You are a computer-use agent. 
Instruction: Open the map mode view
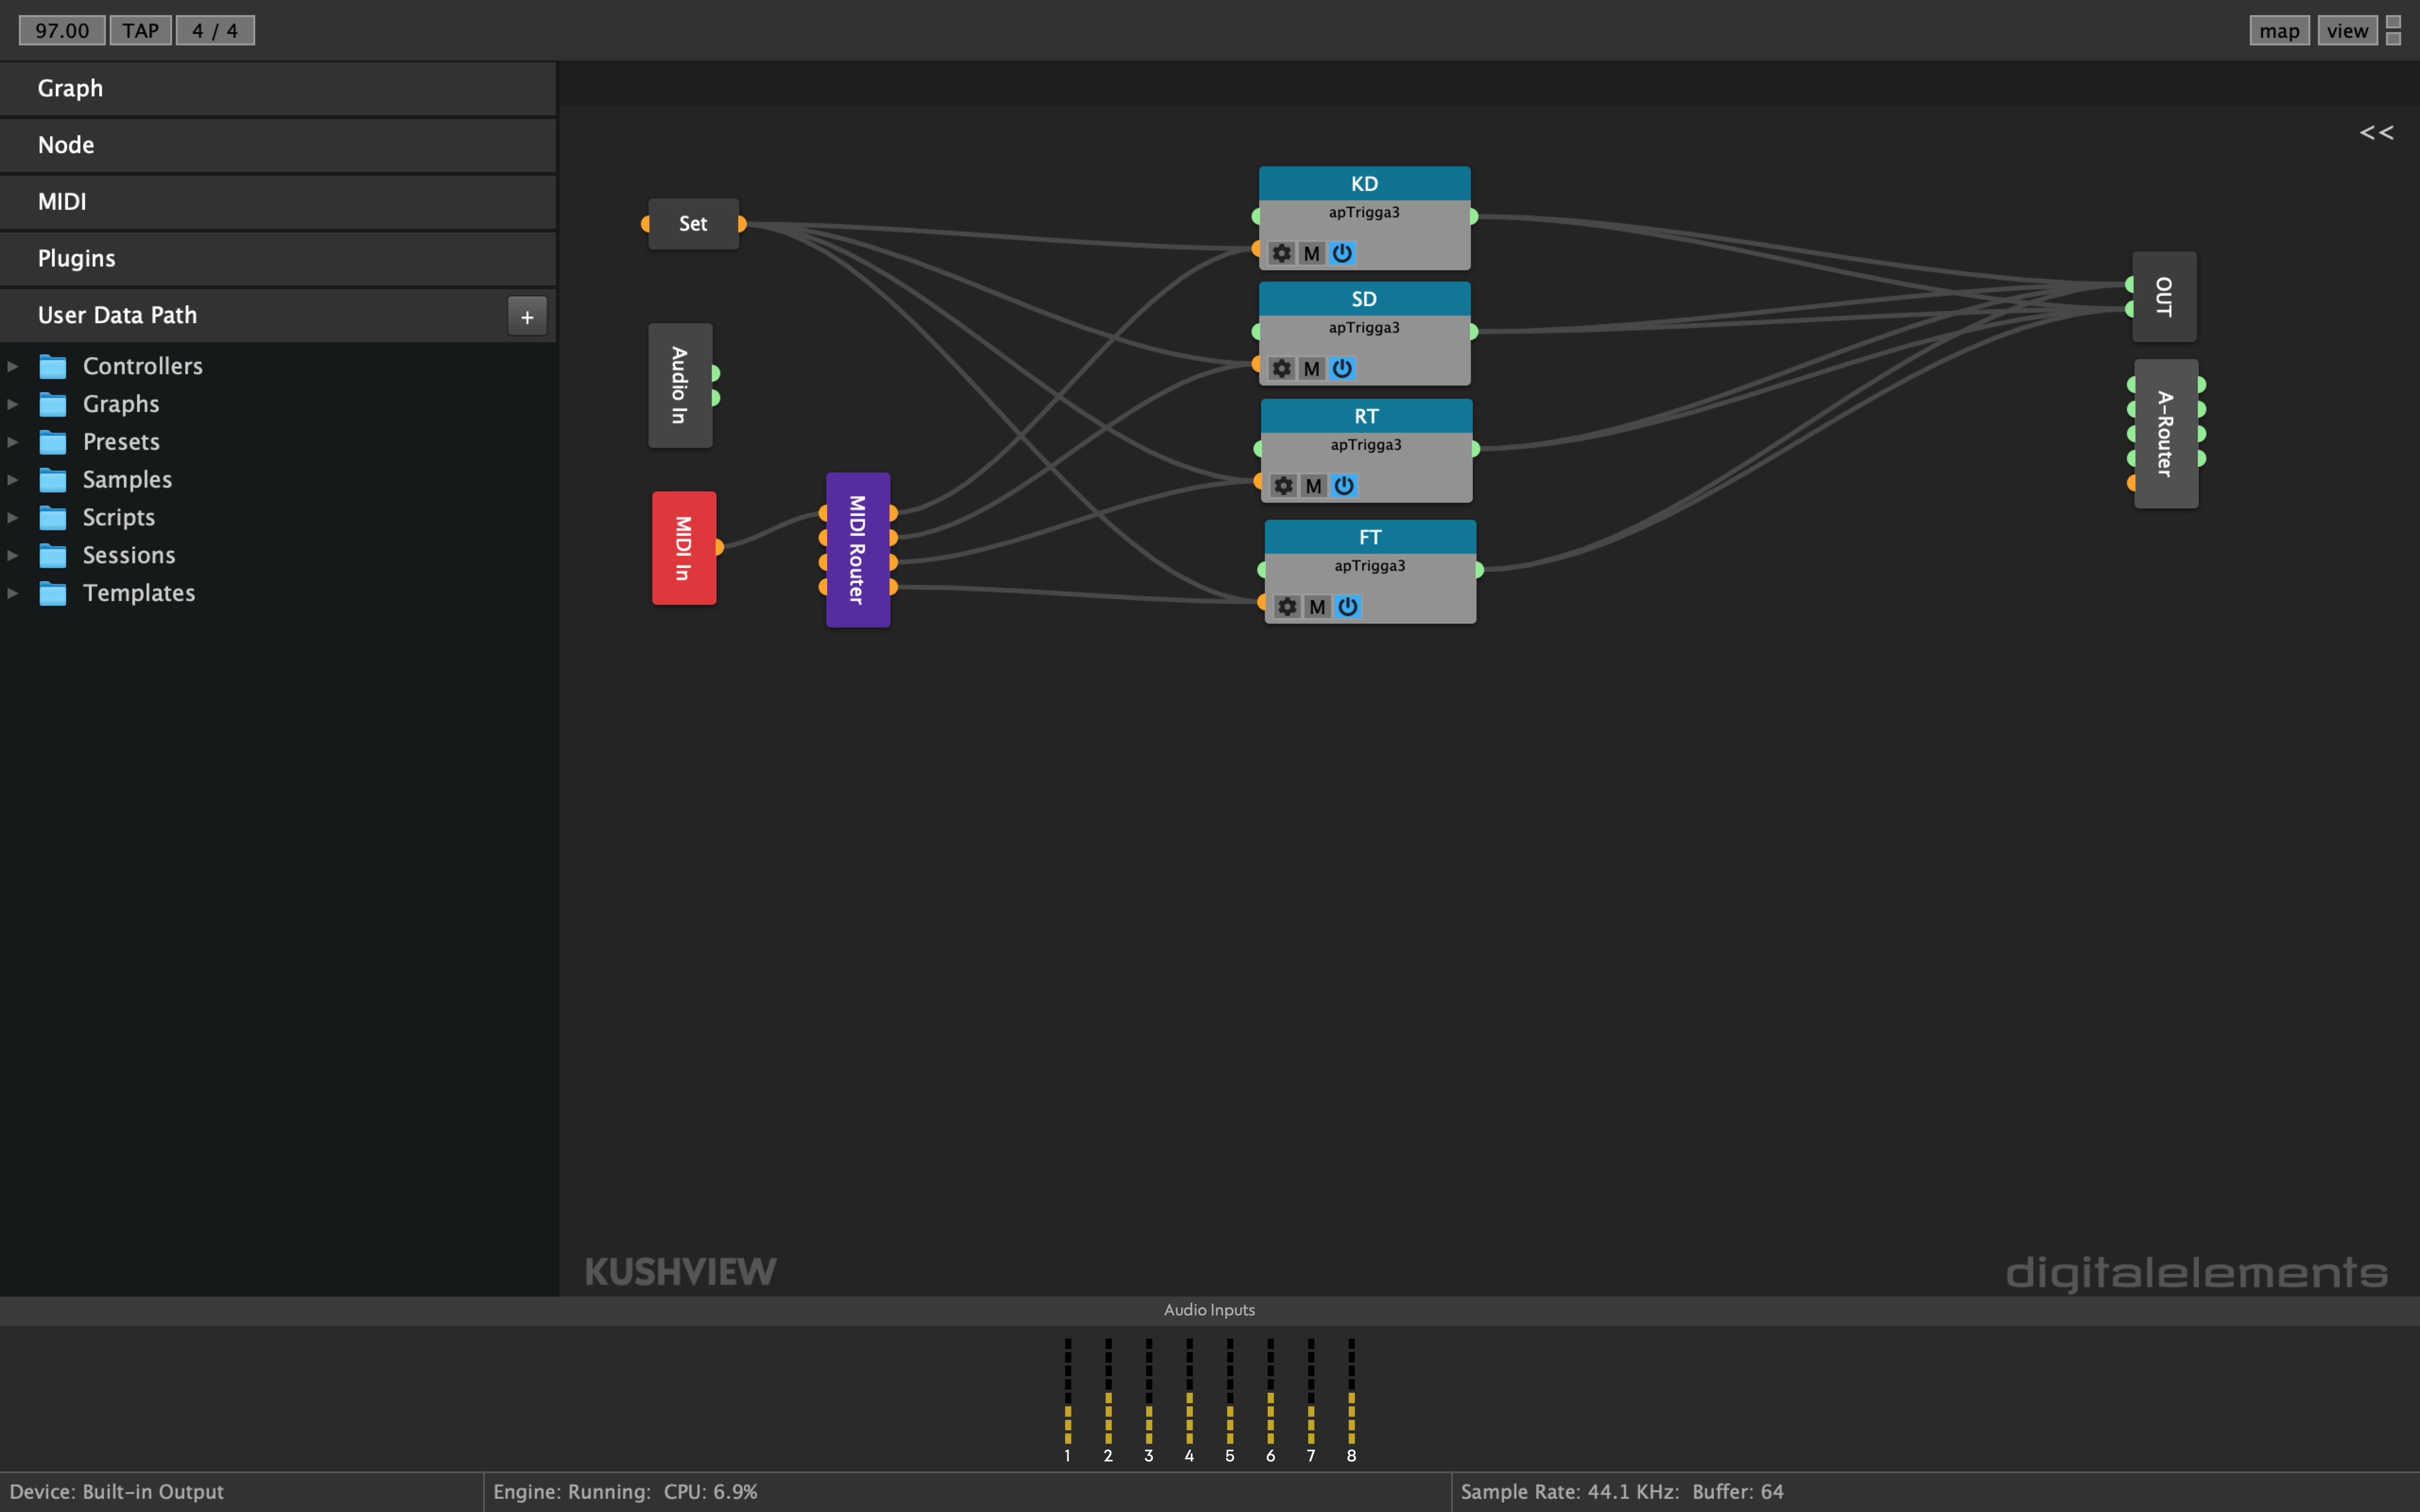pos(2279,30)
